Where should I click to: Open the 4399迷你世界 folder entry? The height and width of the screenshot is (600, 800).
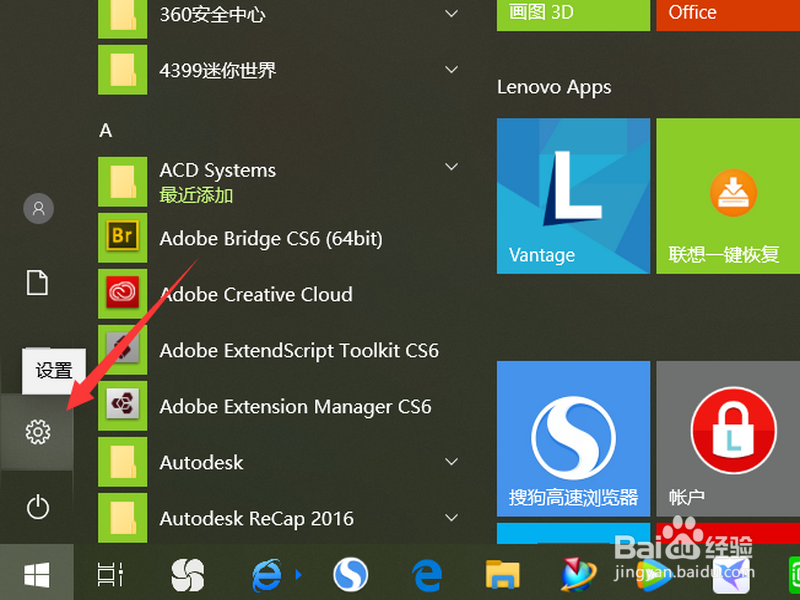click(x=280, y=70)
